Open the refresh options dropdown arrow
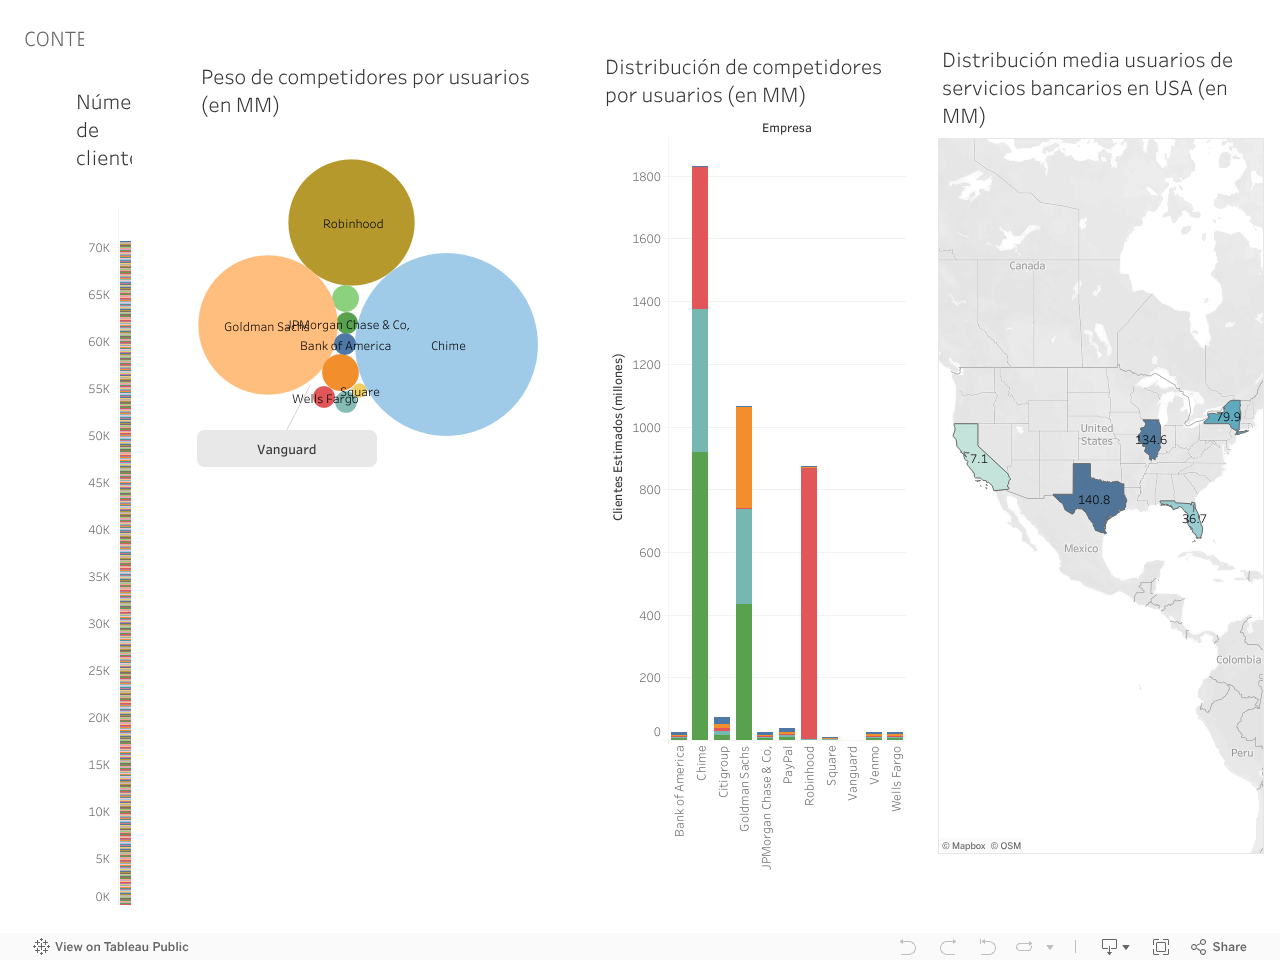The height and width of the screenshot is (960, 1280). point(1050,947)
